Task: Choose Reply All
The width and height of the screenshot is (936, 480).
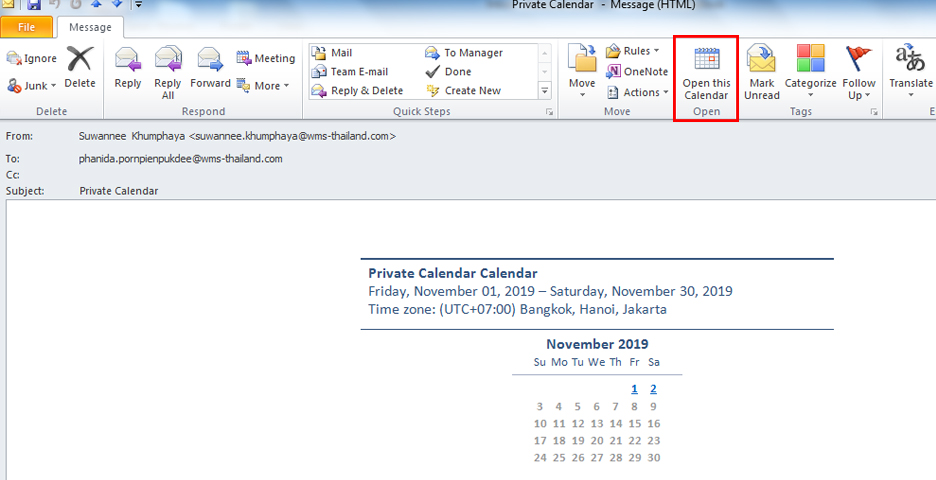Action: click(x=168, y=72)
